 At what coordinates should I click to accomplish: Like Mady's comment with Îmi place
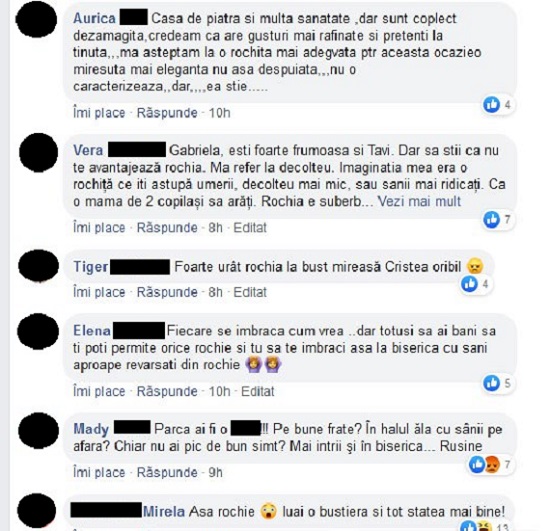99,472
